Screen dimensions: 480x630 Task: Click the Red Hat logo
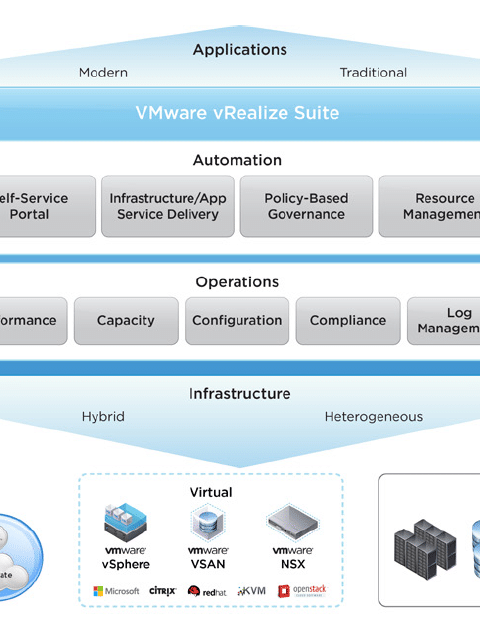tap(207, 591)
